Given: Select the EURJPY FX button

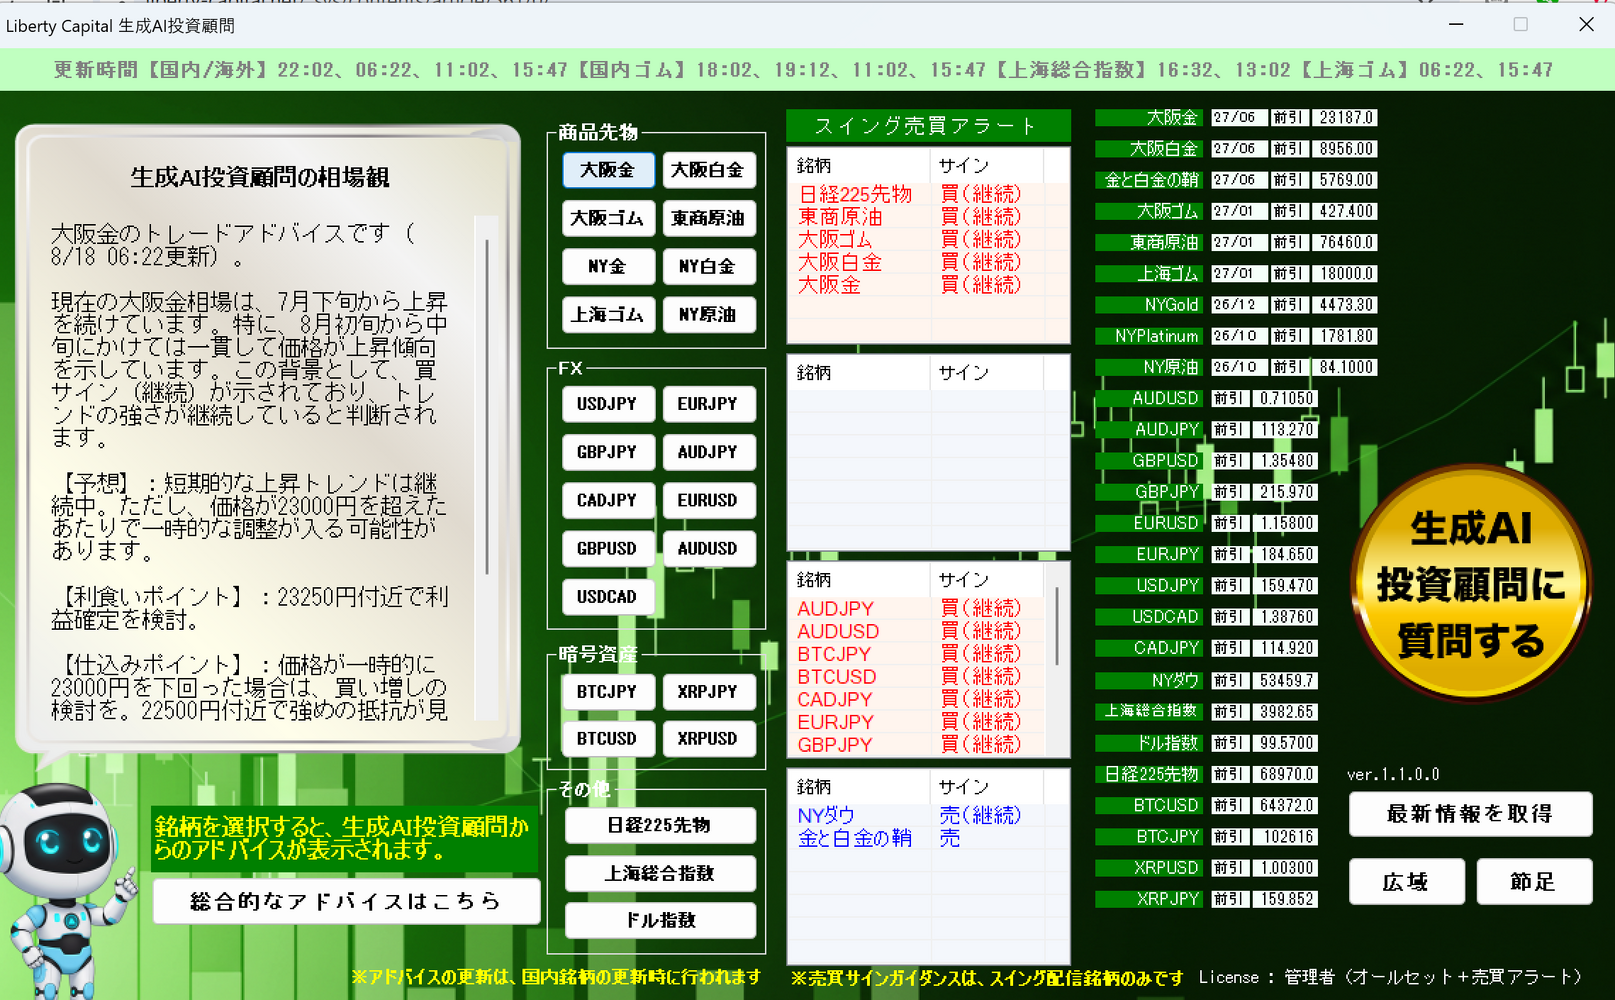Looking at the screenshot, I should coord(708,404).
